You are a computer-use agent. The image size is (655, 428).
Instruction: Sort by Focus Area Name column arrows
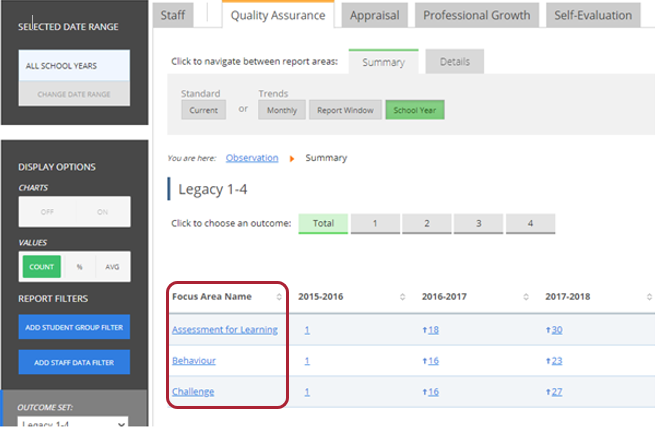tap(279, 297)
